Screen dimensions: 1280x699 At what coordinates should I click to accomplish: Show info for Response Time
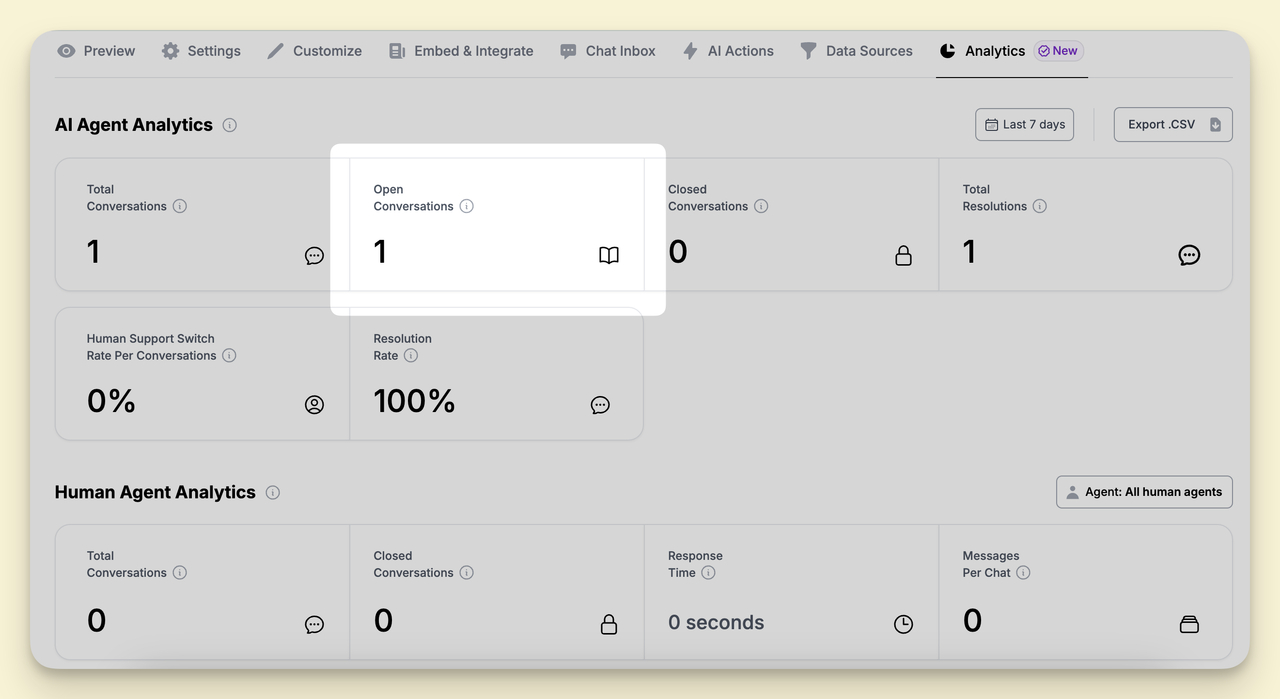click(x=708, y=573)
